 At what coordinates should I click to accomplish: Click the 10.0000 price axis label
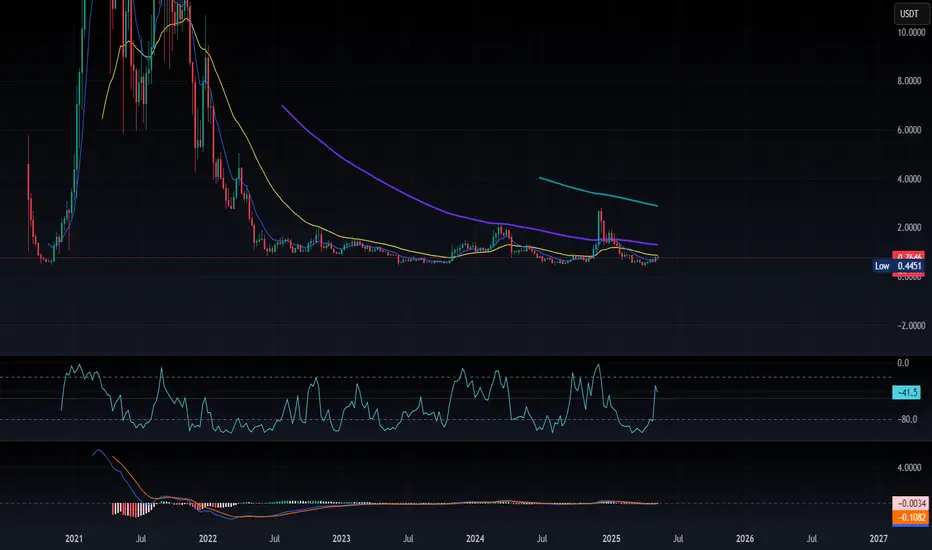[x=911, y=33]
